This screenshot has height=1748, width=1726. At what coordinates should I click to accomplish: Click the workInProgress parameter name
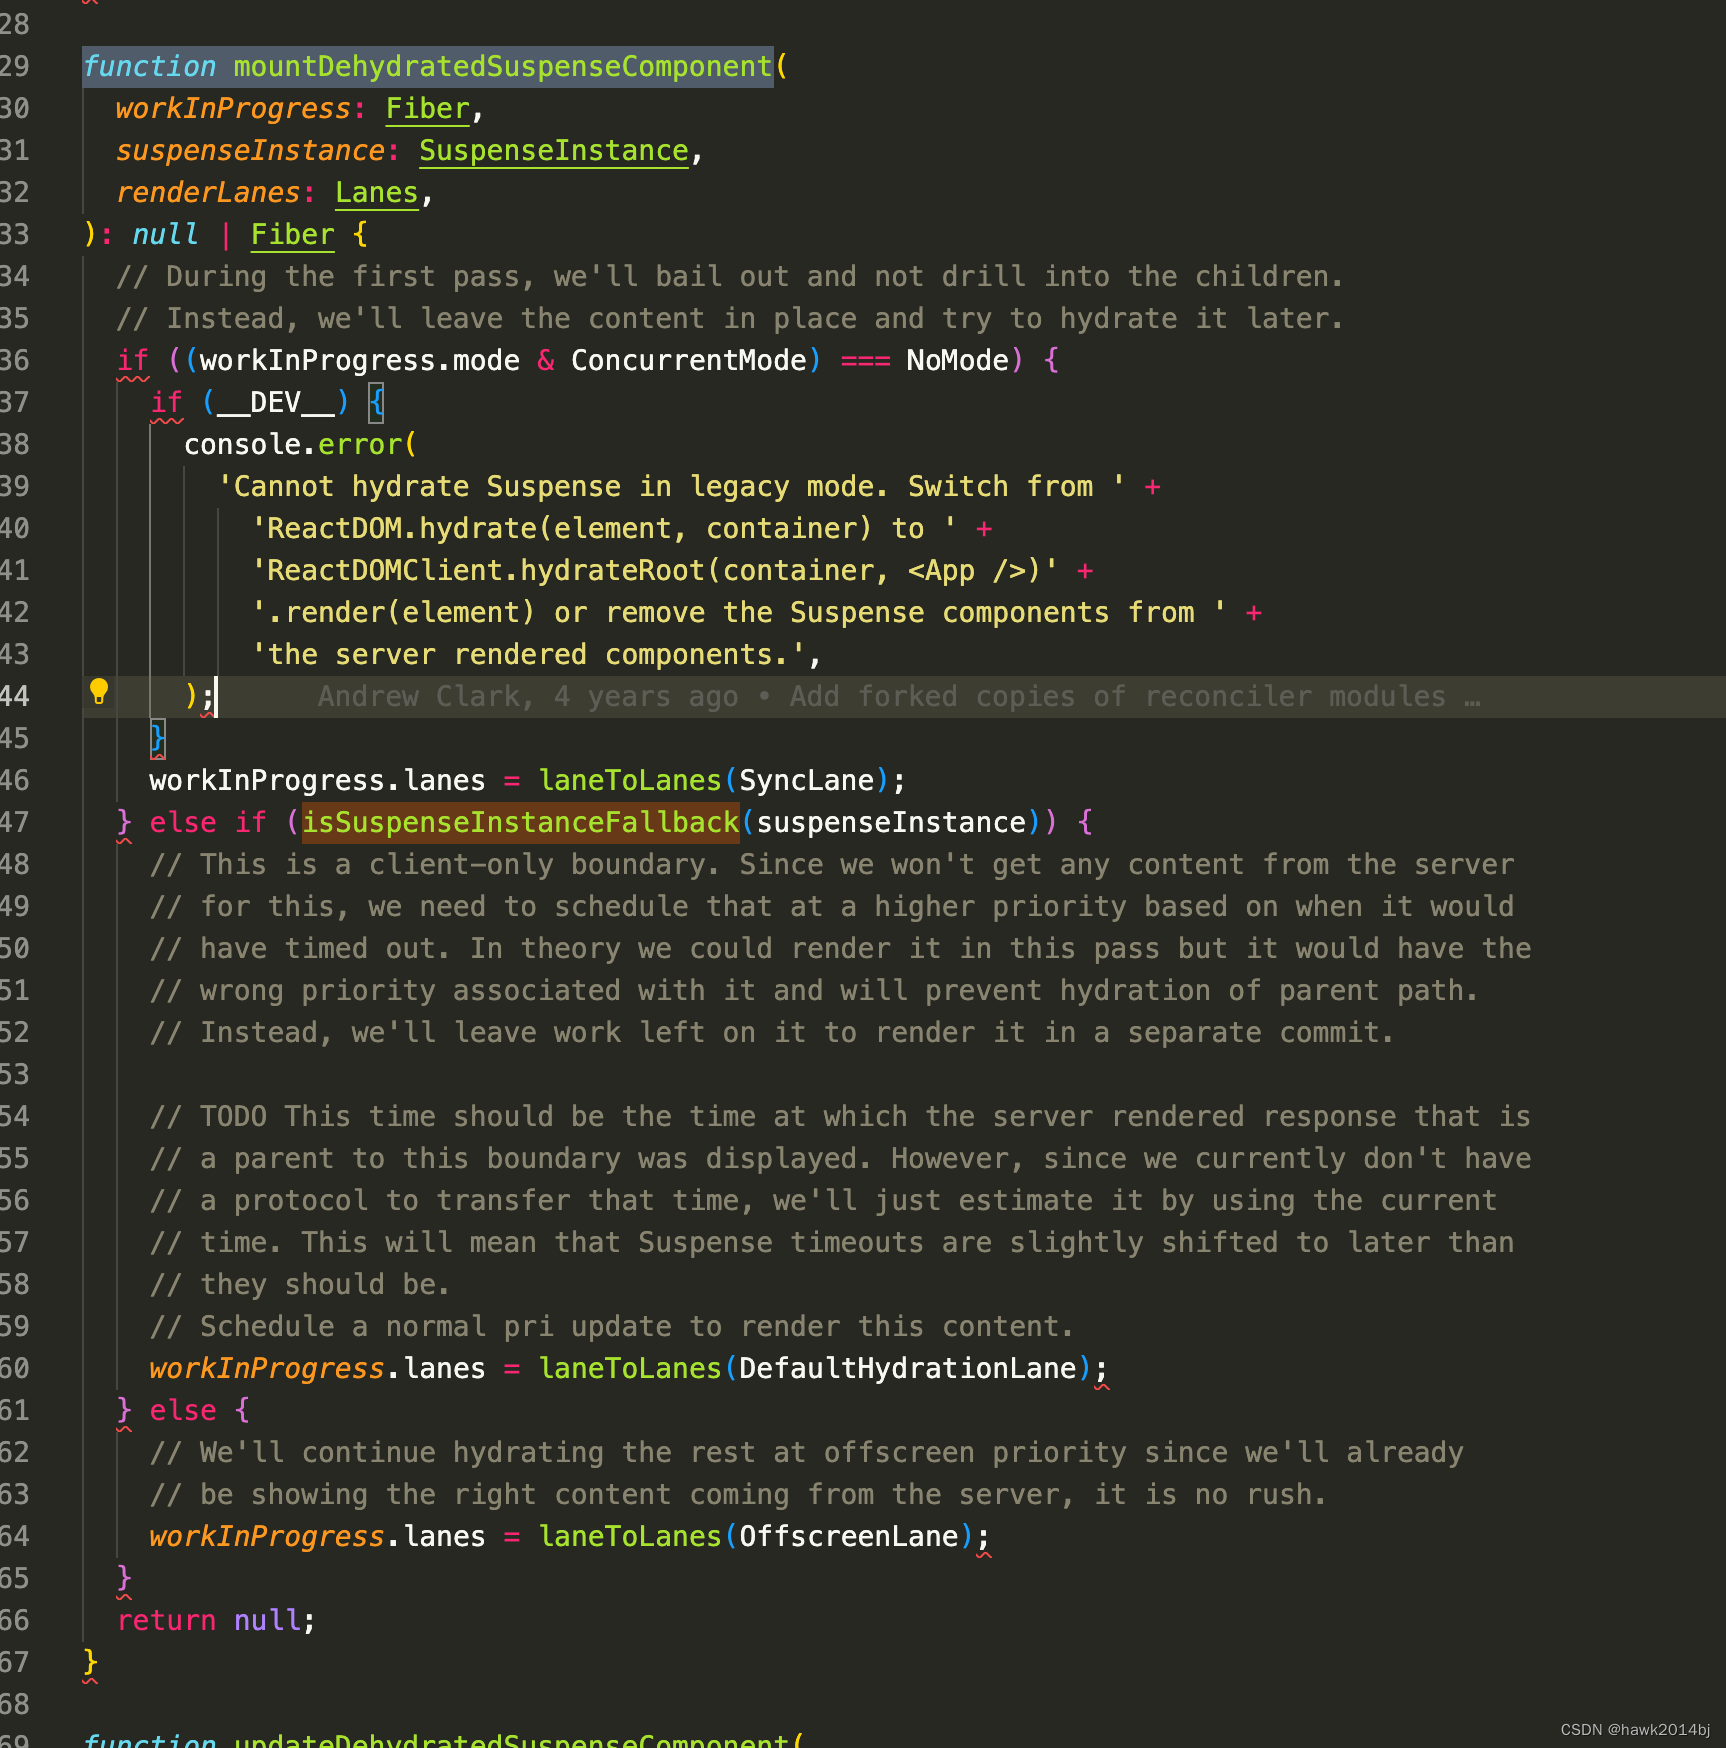click(x=233, y=108)
